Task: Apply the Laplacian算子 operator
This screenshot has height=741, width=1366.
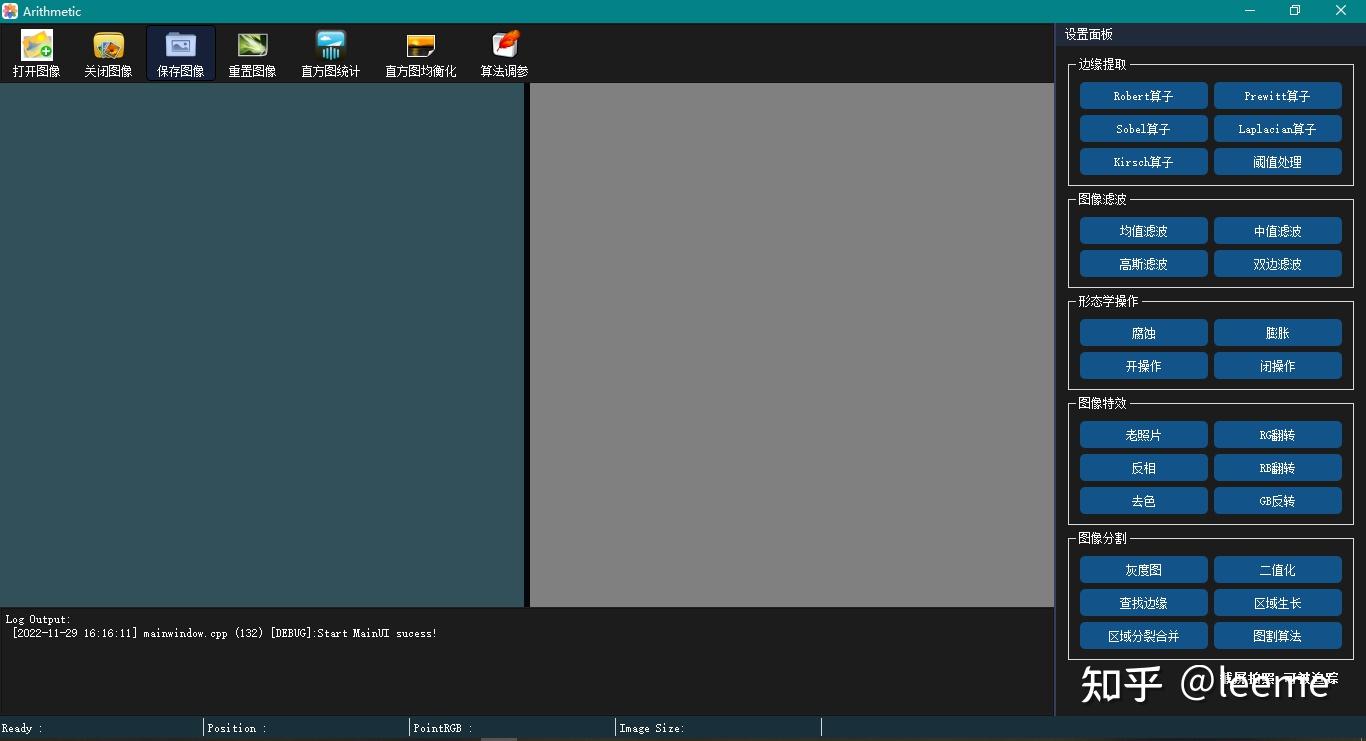Action: pyautogui.click(x=1278, y=128)
